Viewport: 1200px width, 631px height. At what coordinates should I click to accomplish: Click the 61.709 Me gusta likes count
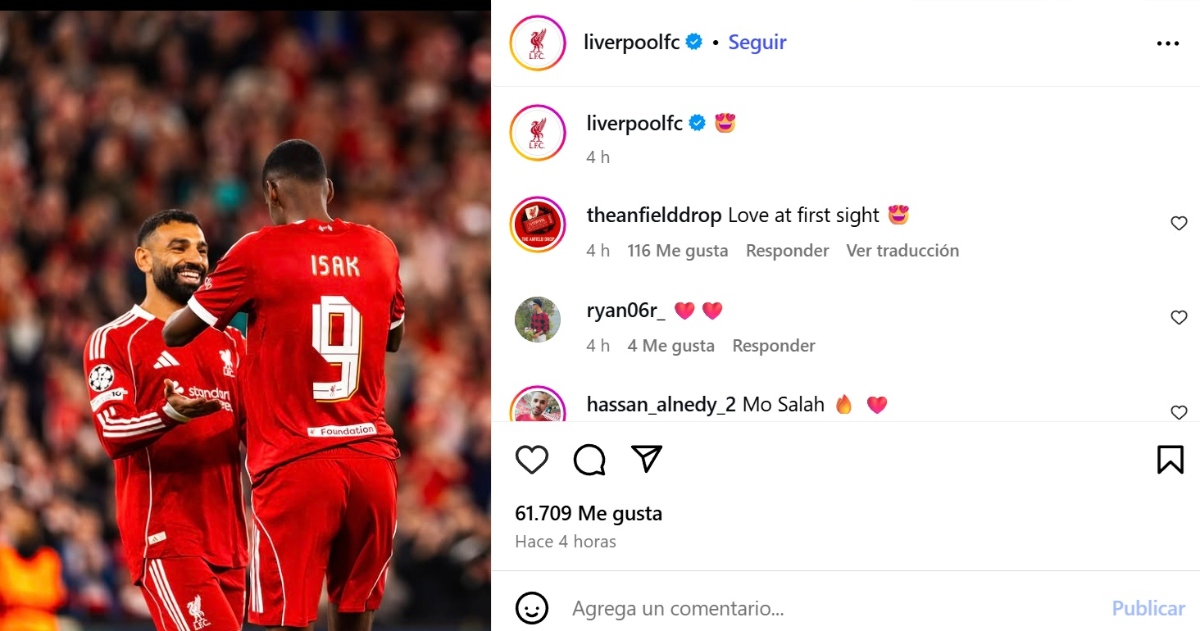589,513
